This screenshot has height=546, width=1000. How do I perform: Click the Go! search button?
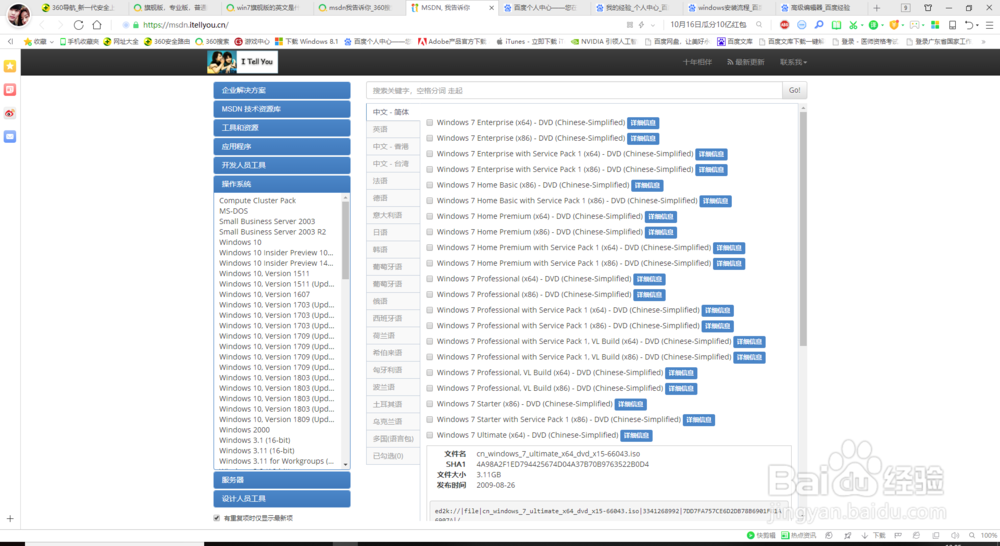[795, 91]
